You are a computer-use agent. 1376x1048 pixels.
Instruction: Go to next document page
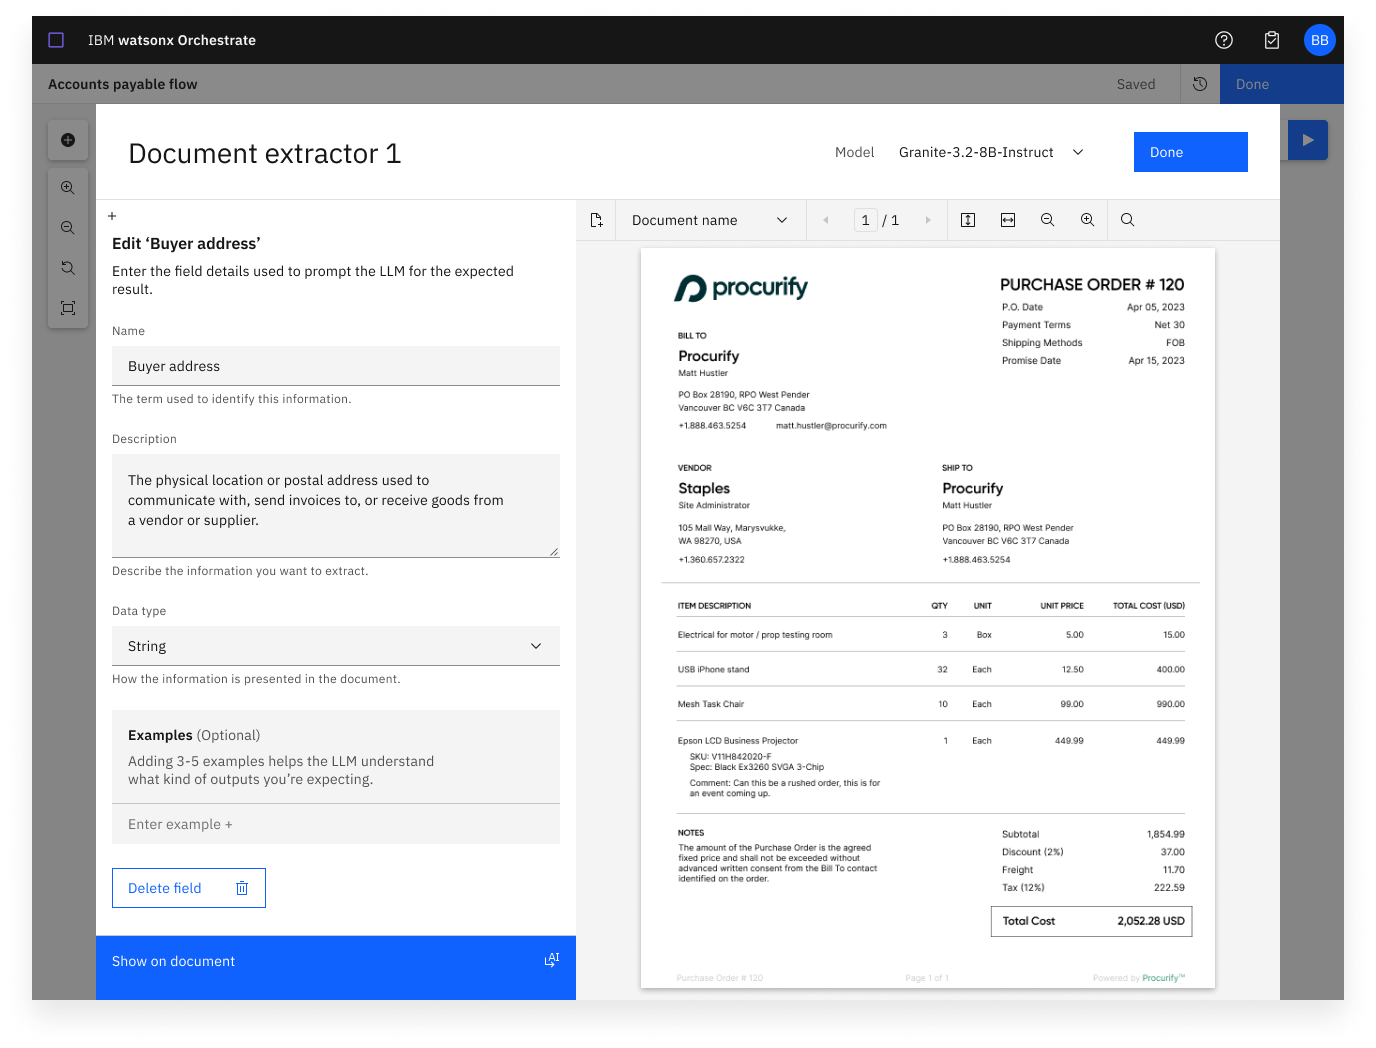[928, 220]
